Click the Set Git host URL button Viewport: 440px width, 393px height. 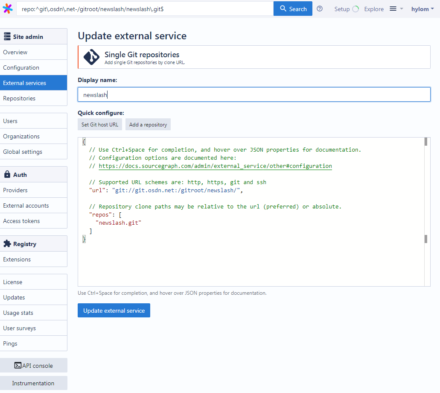pos(100,124)
